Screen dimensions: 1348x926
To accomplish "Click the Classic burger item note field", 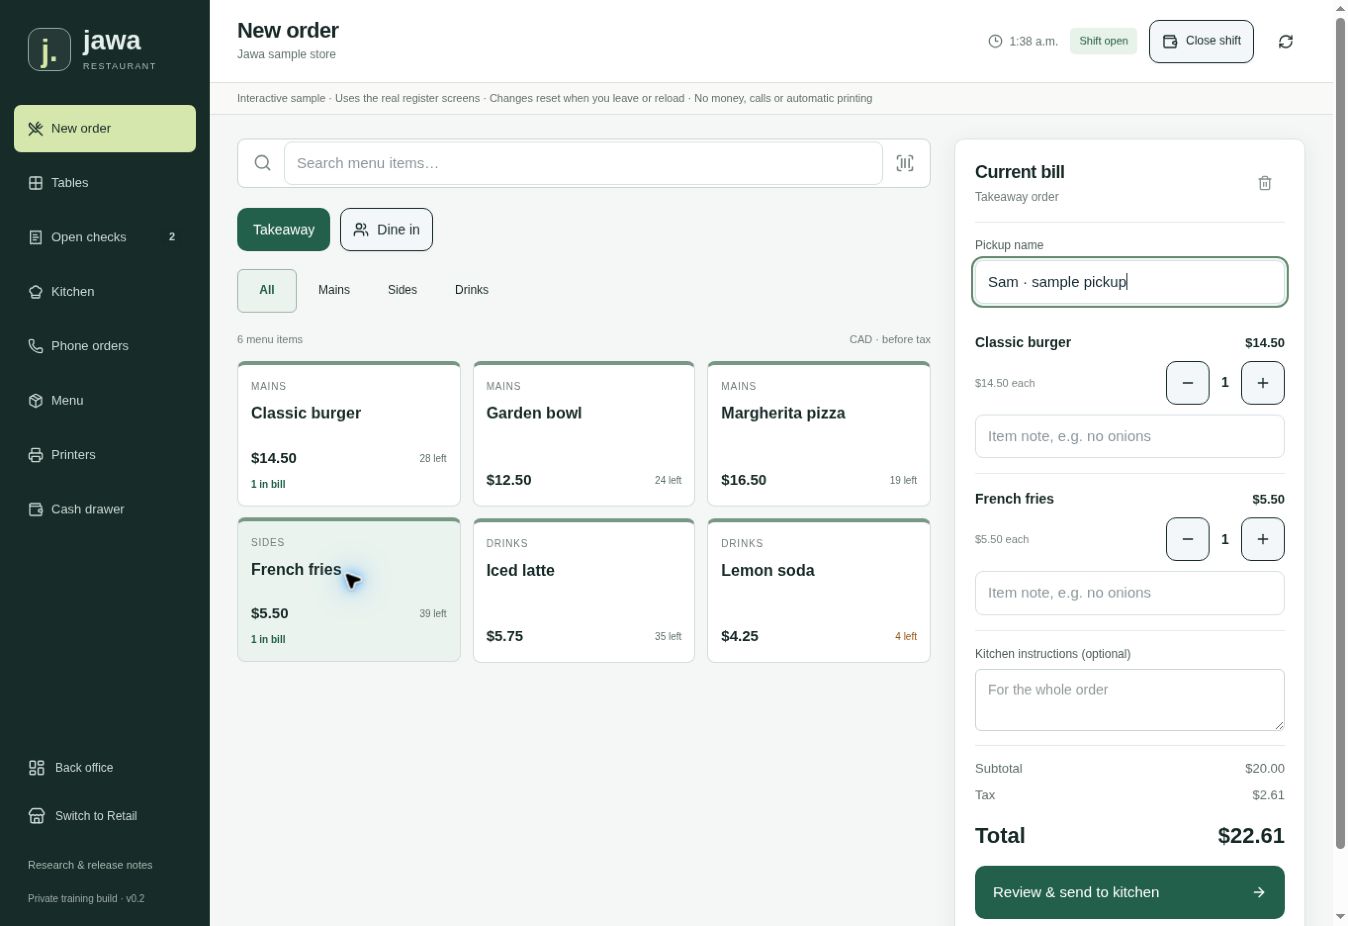I will [1130, 436].
